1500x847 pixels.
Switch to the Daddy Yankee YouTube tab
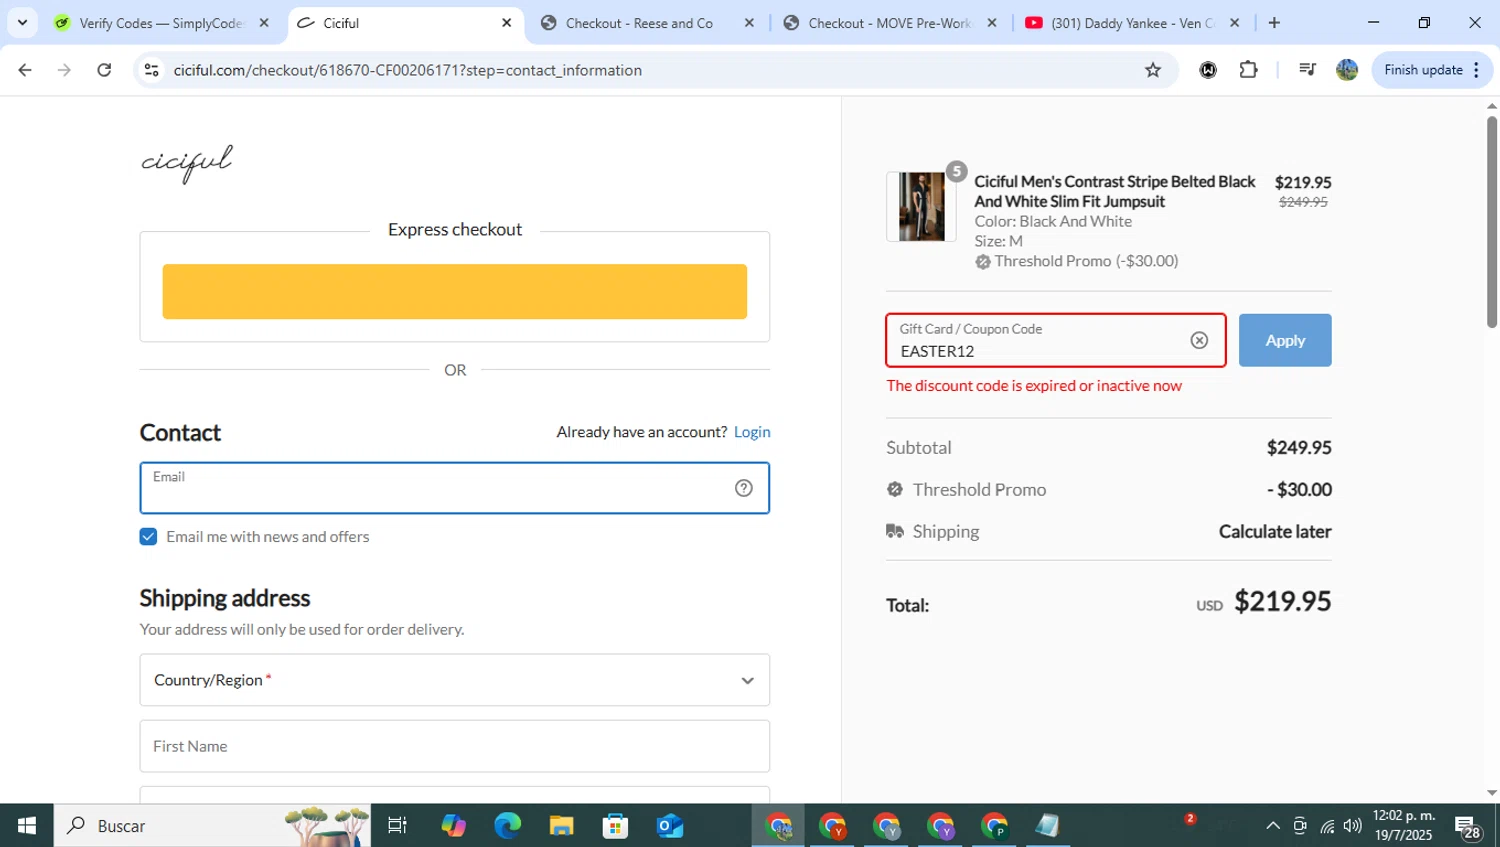pyautogui.click(x=1133, y=23)
